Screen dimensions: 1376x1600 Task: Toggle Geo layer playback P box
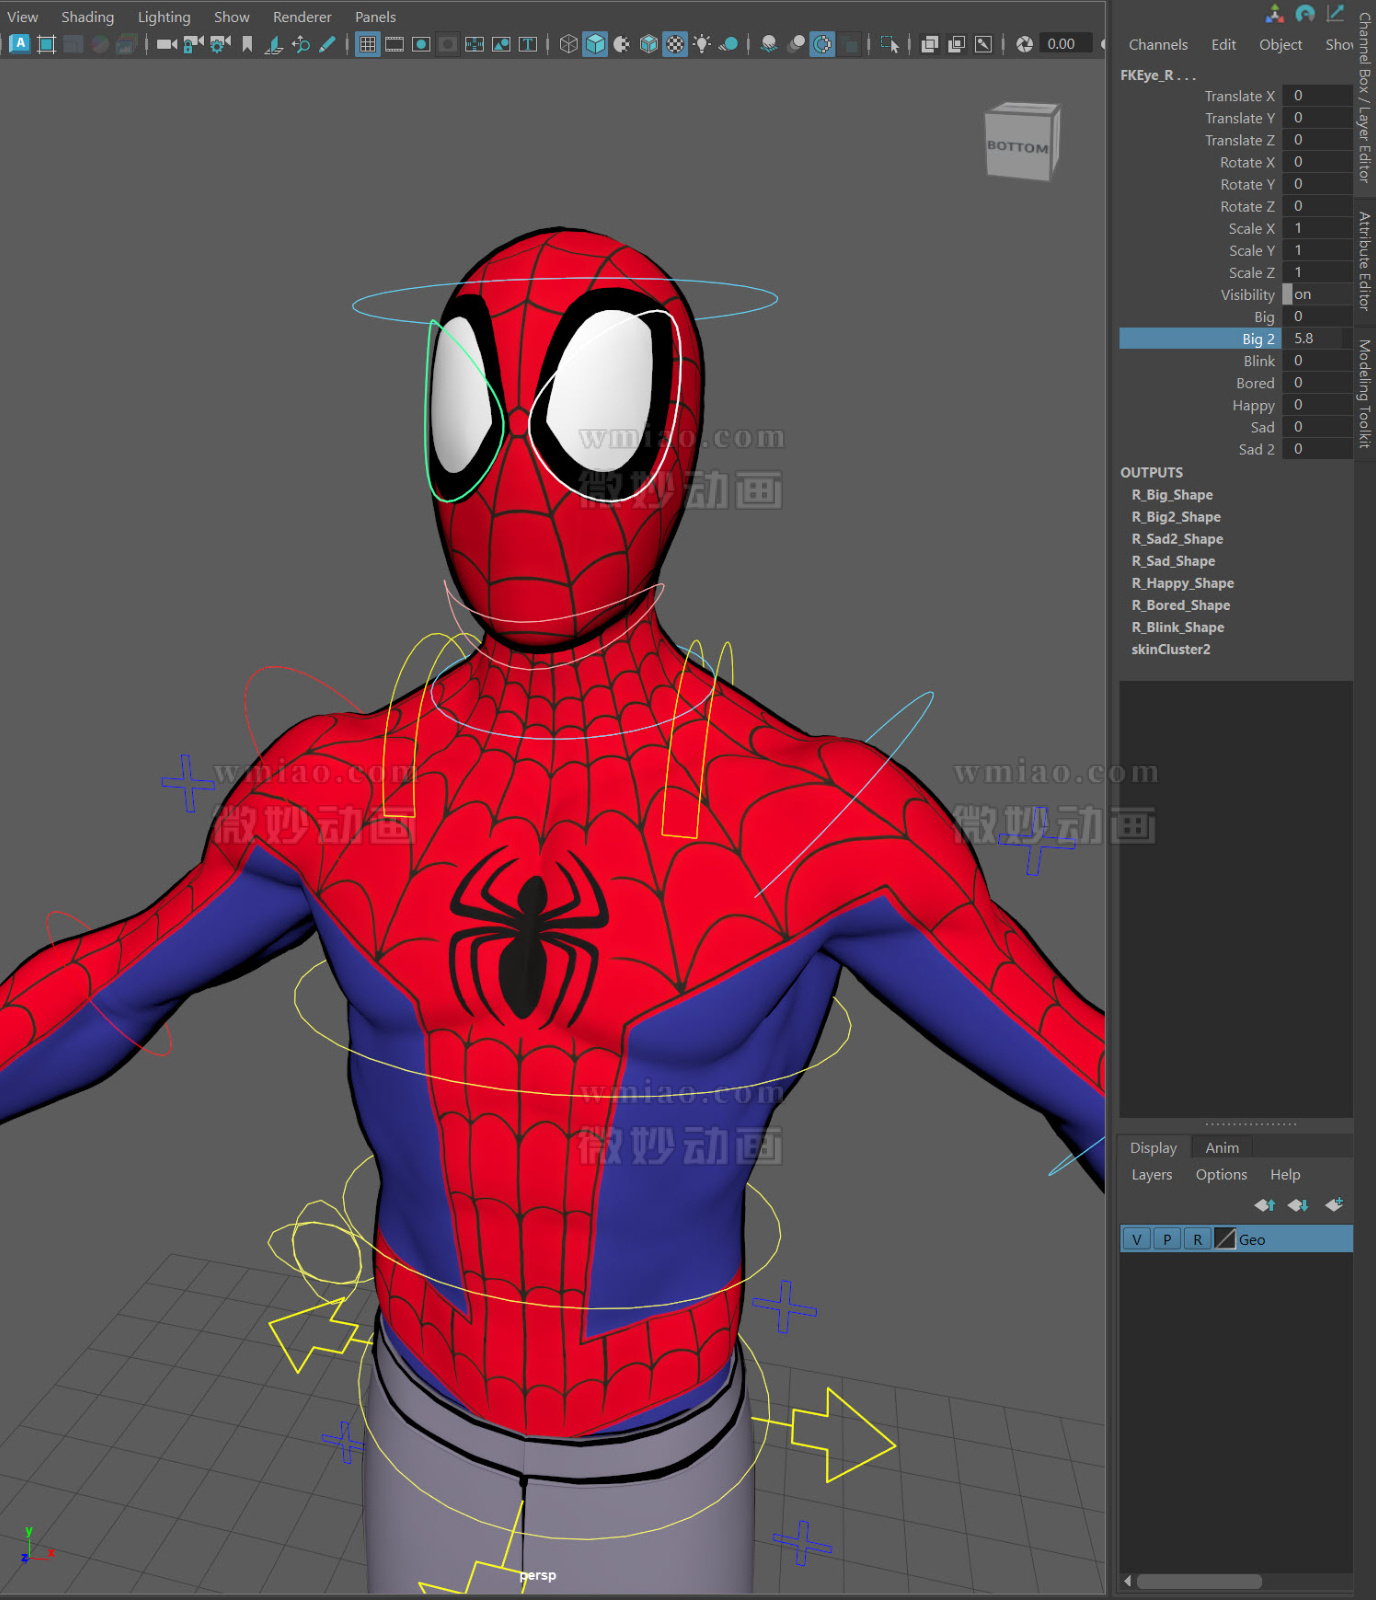point(1166,1239)
